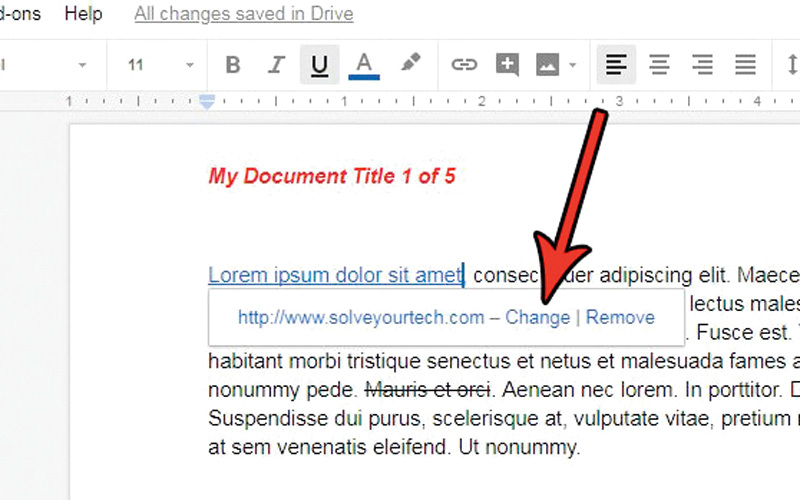Apply right align to text
800x500 pixels.
point(703,65)
